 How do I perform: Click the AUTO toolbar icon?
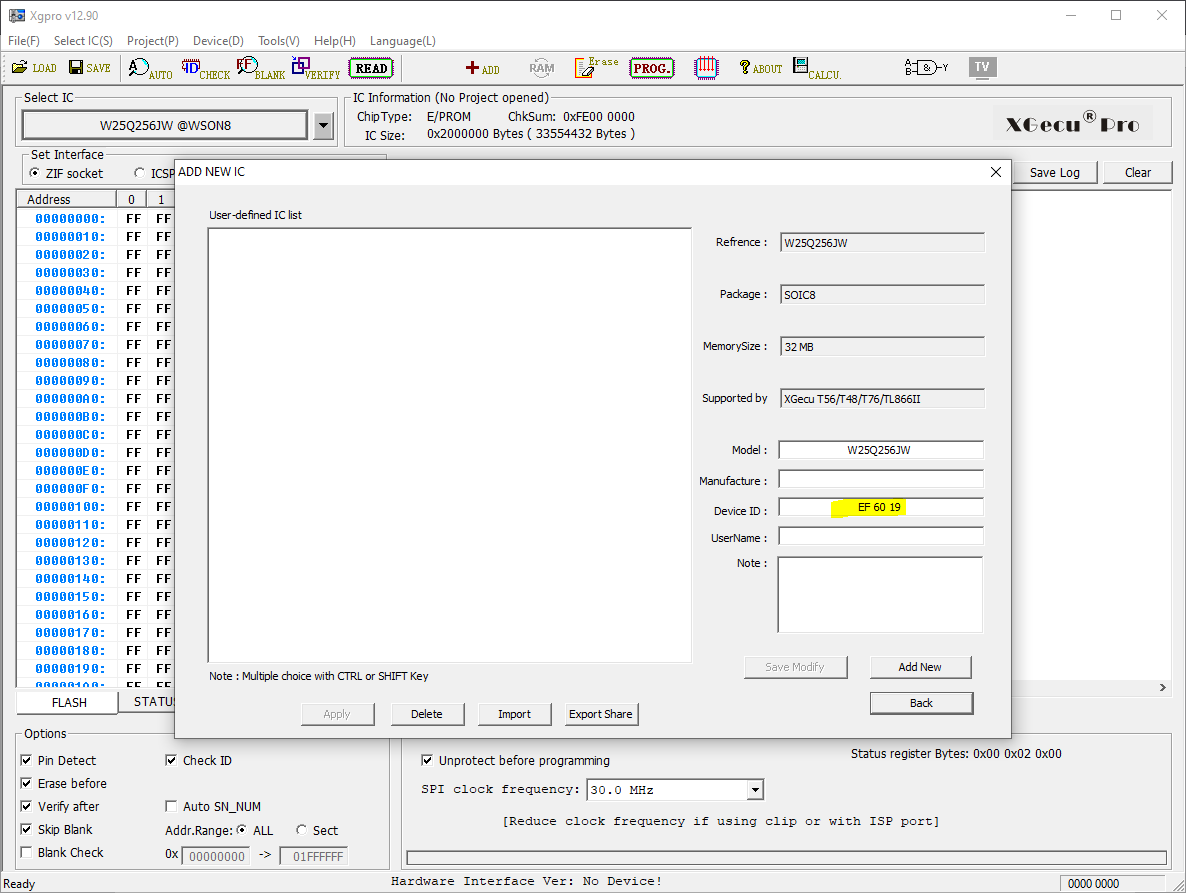(150, 68)
